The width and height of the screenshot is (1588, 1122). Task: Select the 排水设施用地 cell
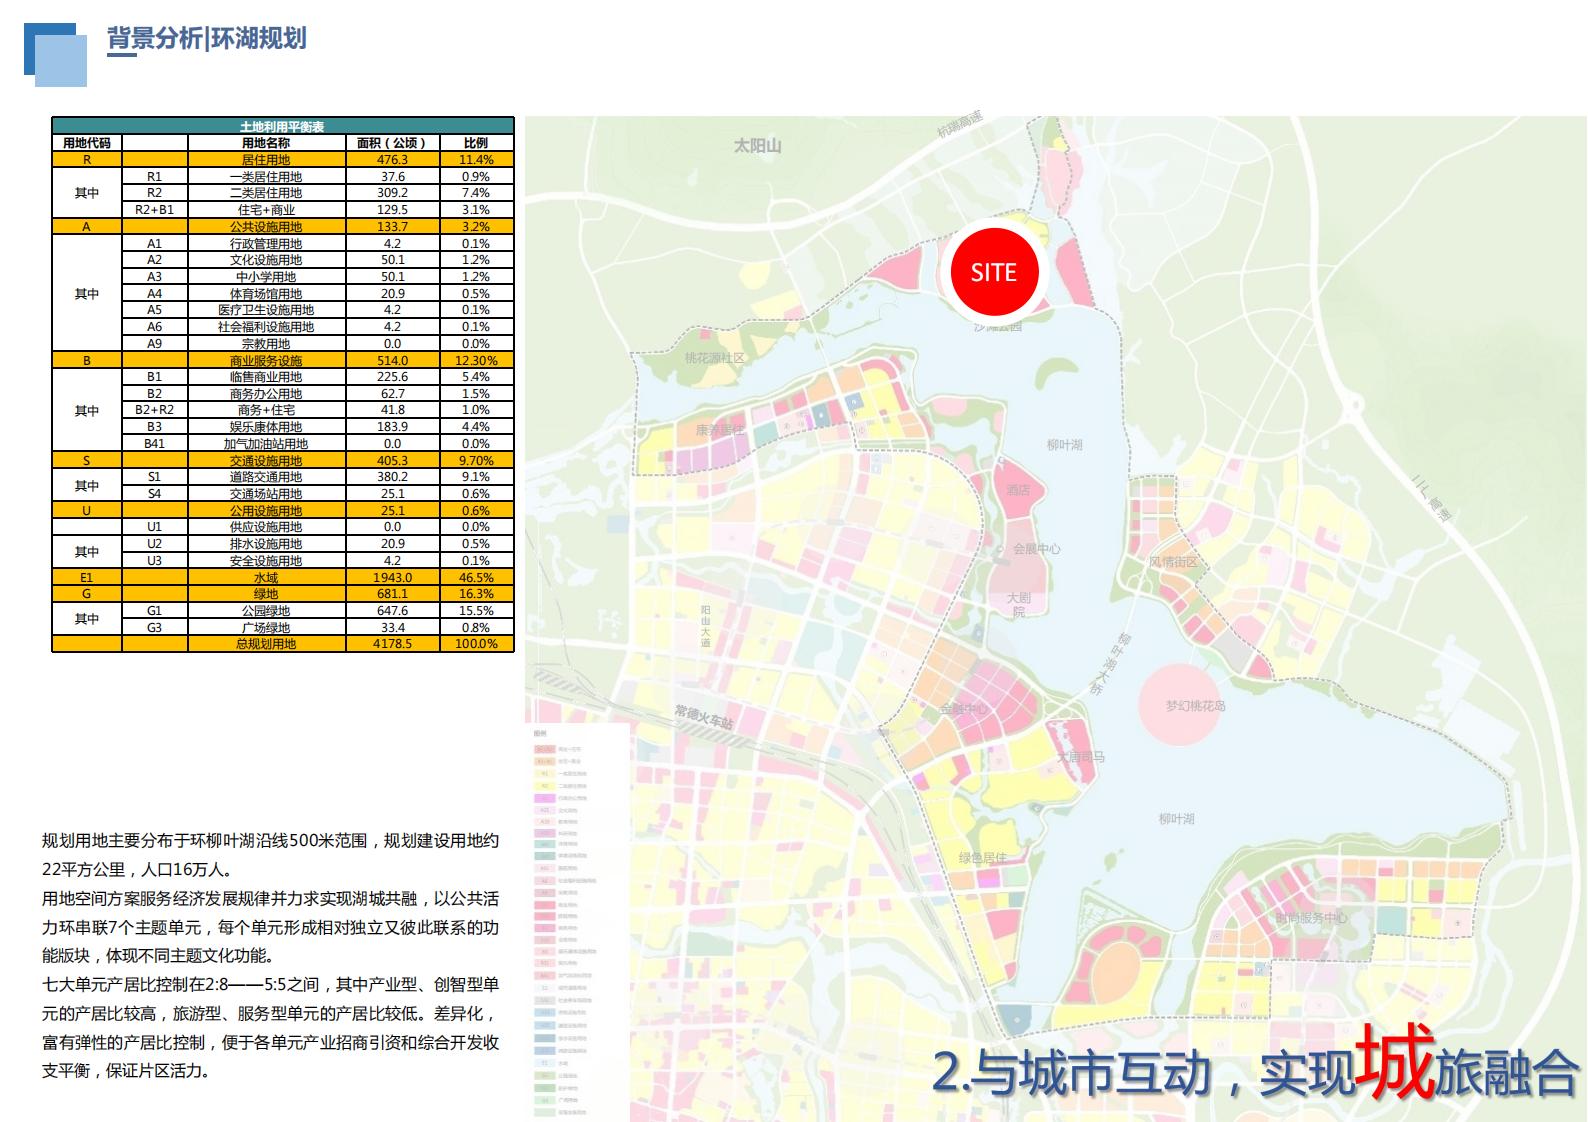pos(266,544)
